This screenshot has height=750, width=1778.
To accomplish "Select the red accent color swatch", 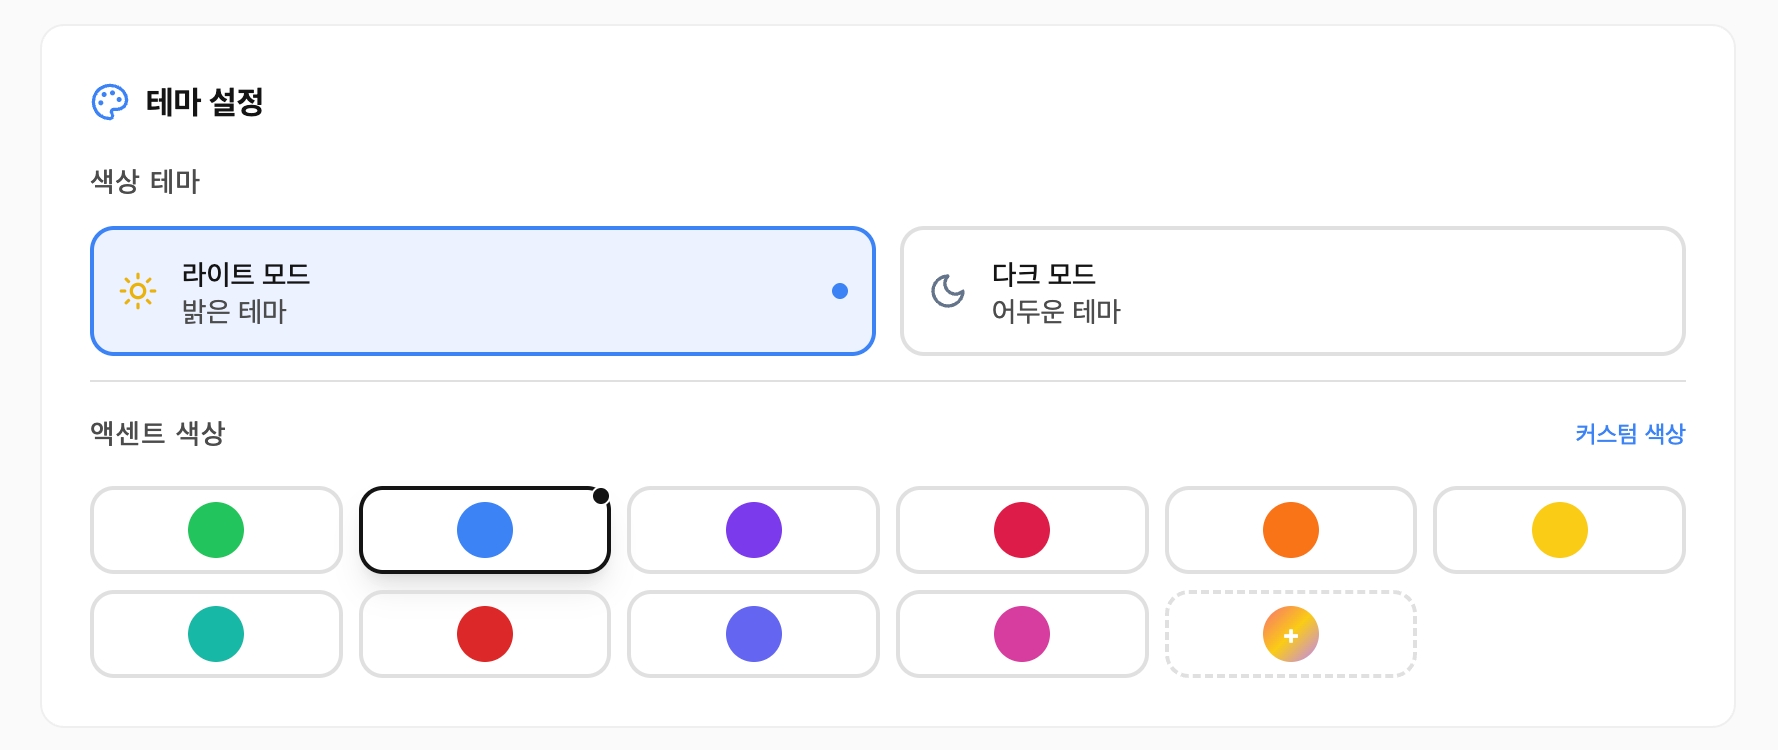I will coord(484,634).
